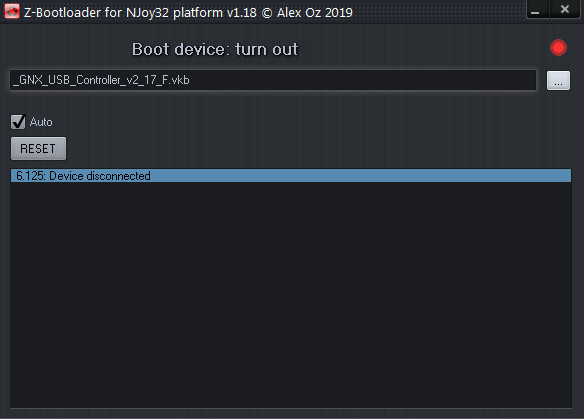
Task: Select the Device disconnected log entry
Action: pos(291,176)
